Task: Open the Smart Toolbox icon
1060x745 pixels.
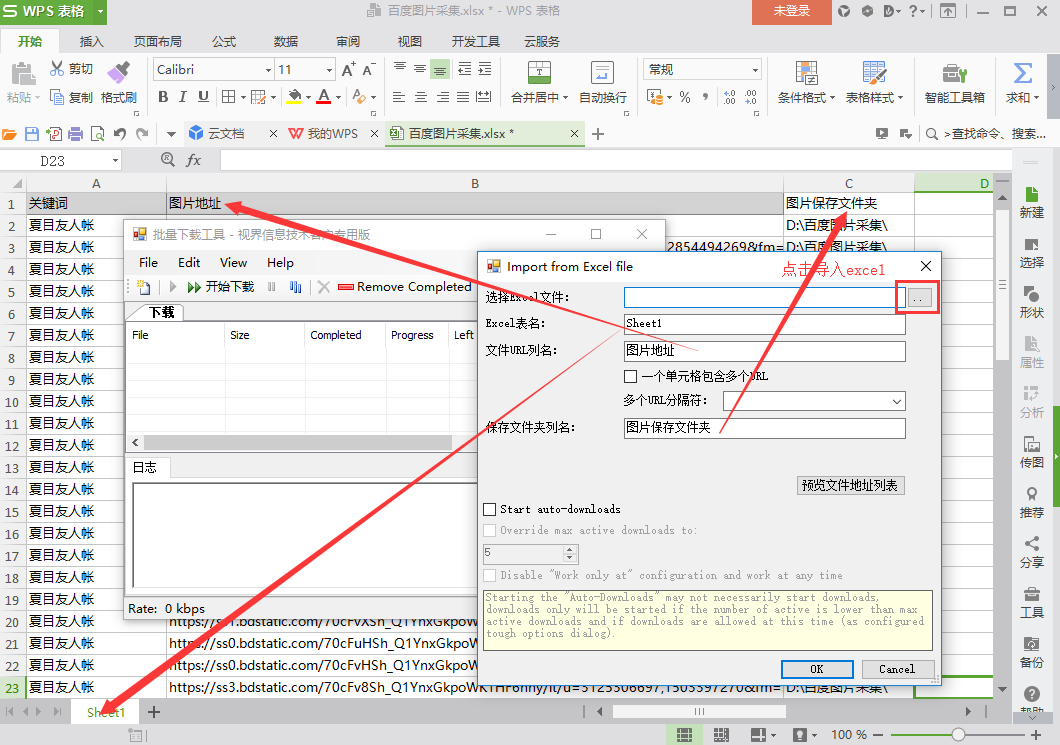Action: click(955, 72)
